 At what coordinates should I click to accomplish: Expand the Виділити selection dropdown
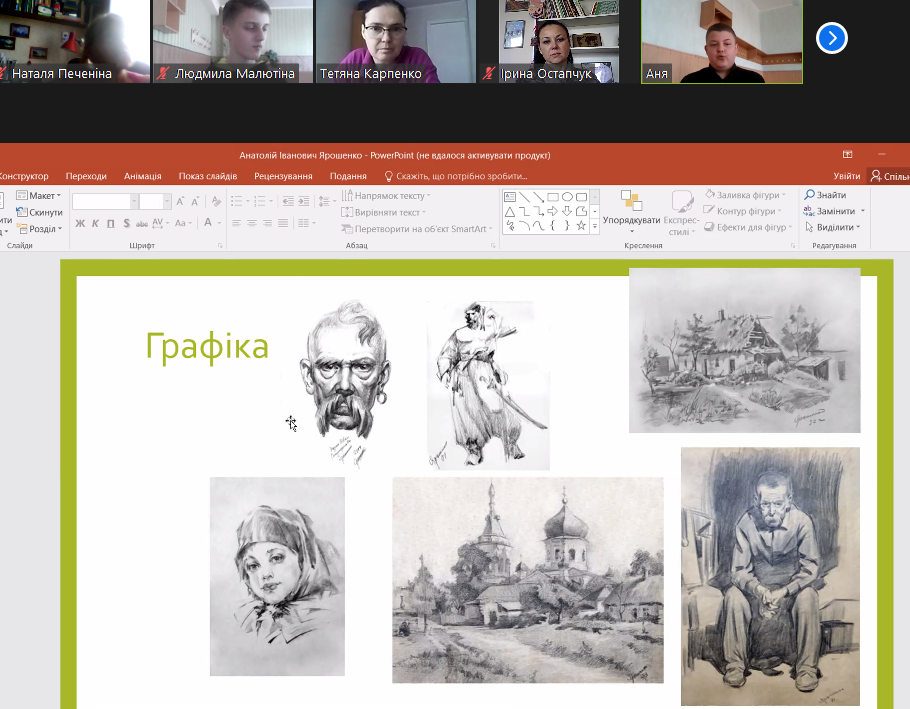pyautogui.click(x=833, y=227)
